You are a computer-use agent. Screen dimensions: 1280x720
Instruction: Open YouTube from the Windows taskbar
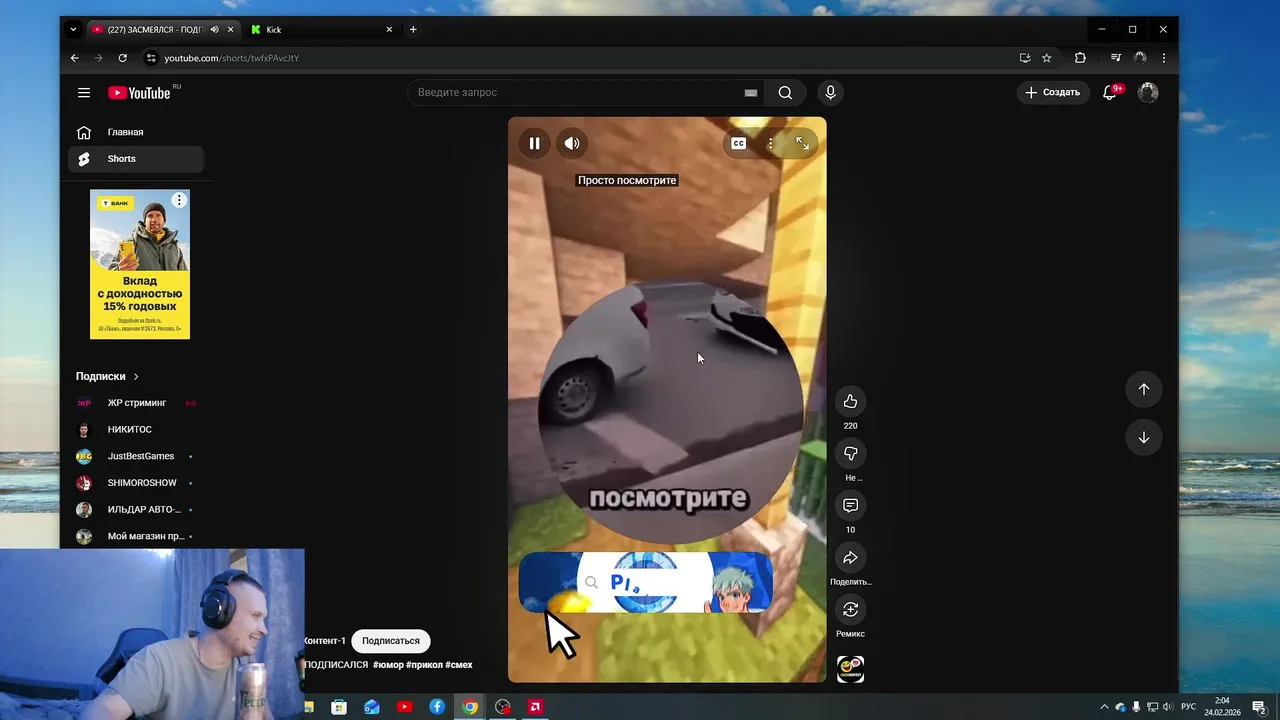(404, 707)
